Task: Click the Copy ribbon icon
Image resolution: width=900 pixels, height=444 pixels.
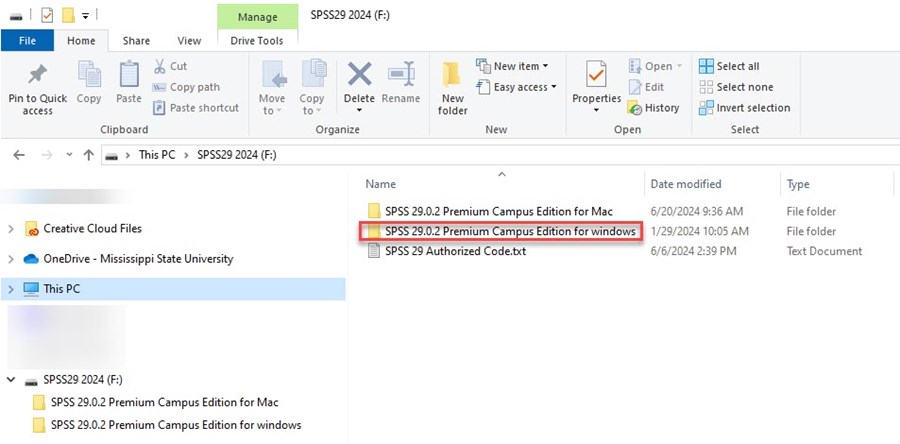Action: pos(89,75)
